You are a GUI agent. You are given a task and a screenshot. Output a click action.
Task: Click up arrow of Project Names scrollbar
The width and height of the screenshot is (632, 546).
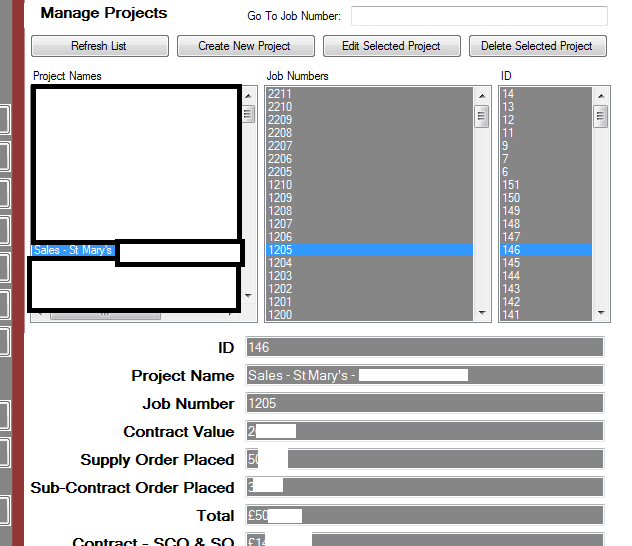(247, 94)
